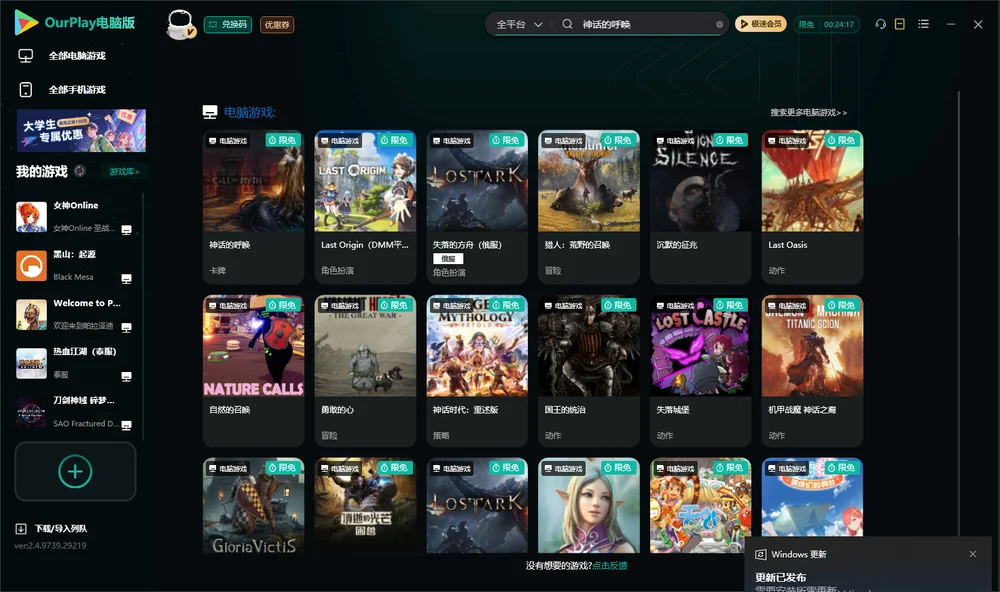1000x592 pixels.
Task: Click the yellow note icon in title bar
Action: [899, 24]
